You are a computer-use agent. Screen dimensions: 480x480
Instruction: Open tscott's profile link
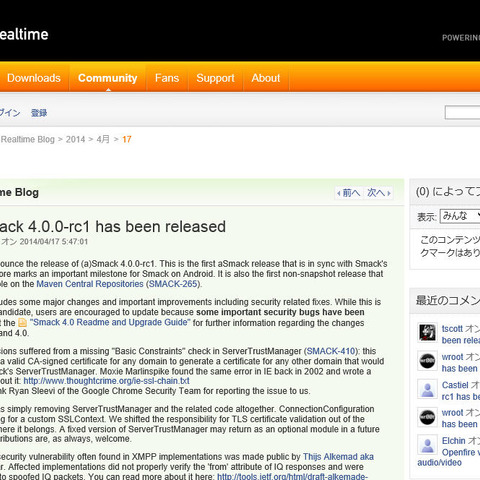(452, 329)
